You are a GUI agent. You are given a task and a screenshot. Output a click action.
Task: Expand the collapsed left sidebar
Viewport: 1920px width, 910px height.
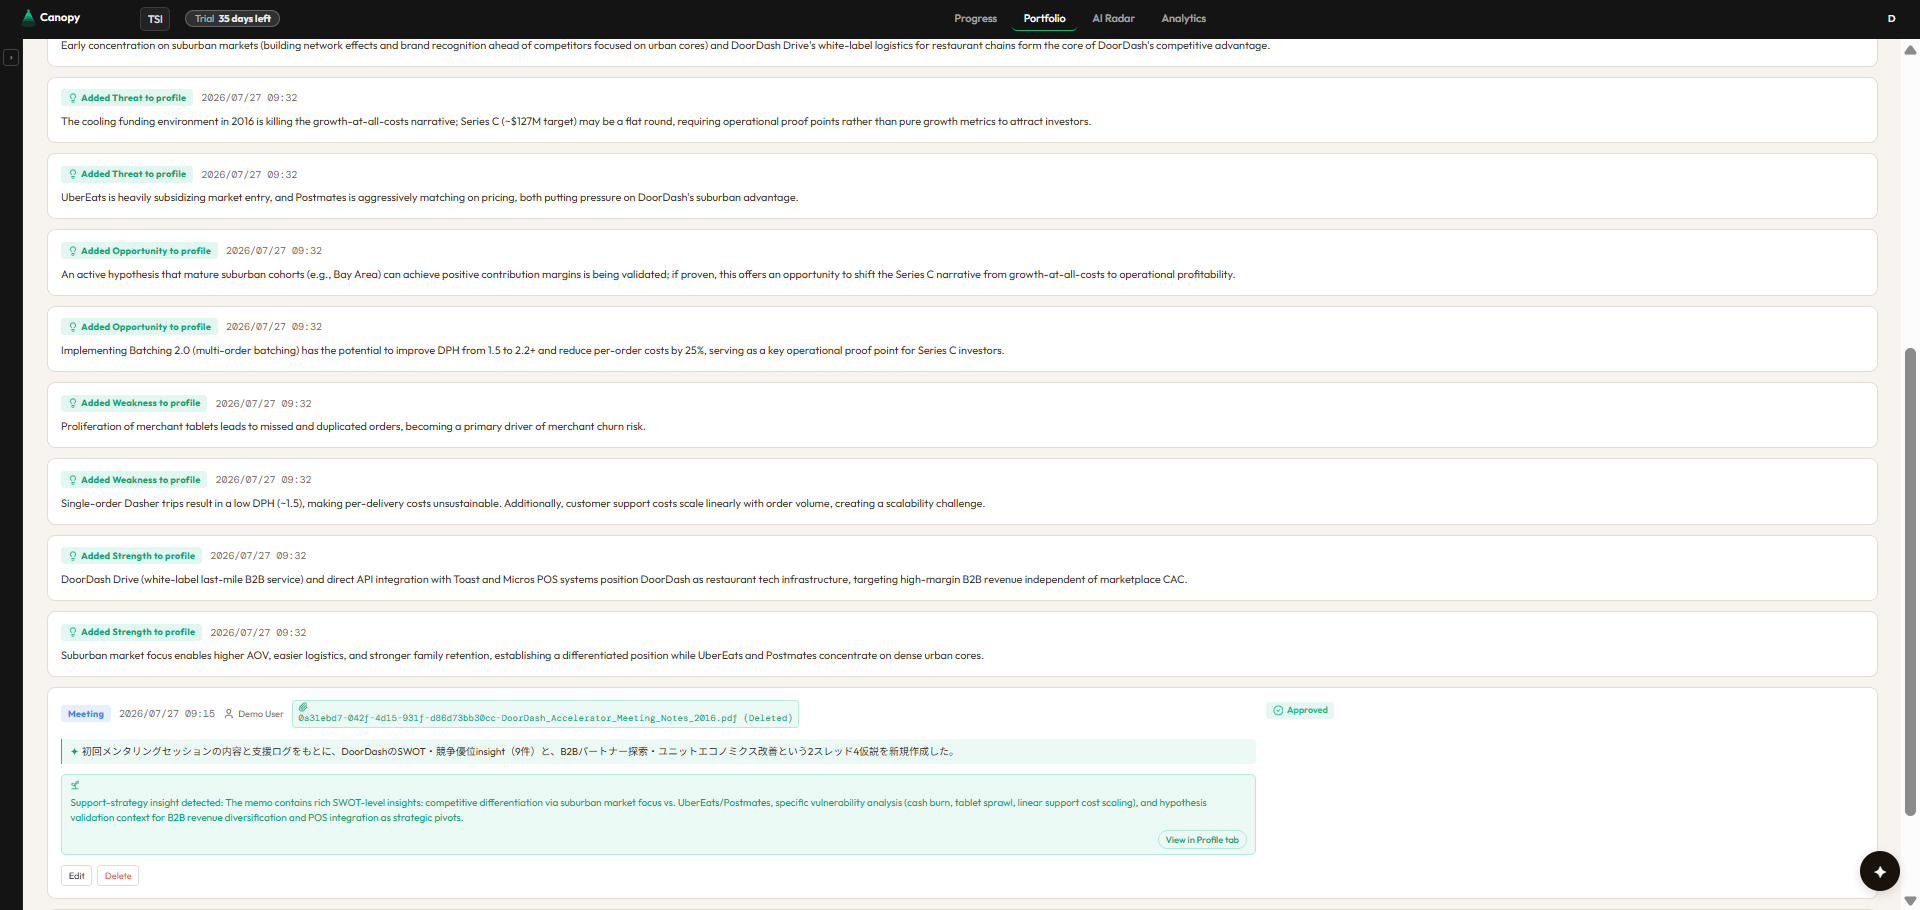point(11,58)
